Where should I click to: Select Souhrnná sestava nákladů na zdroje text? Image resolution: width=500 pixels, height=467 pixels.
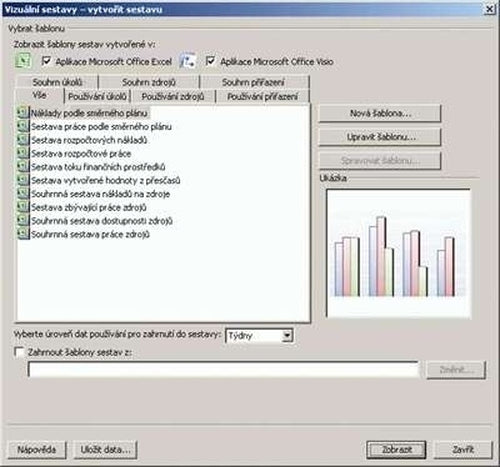coord(101,194)
